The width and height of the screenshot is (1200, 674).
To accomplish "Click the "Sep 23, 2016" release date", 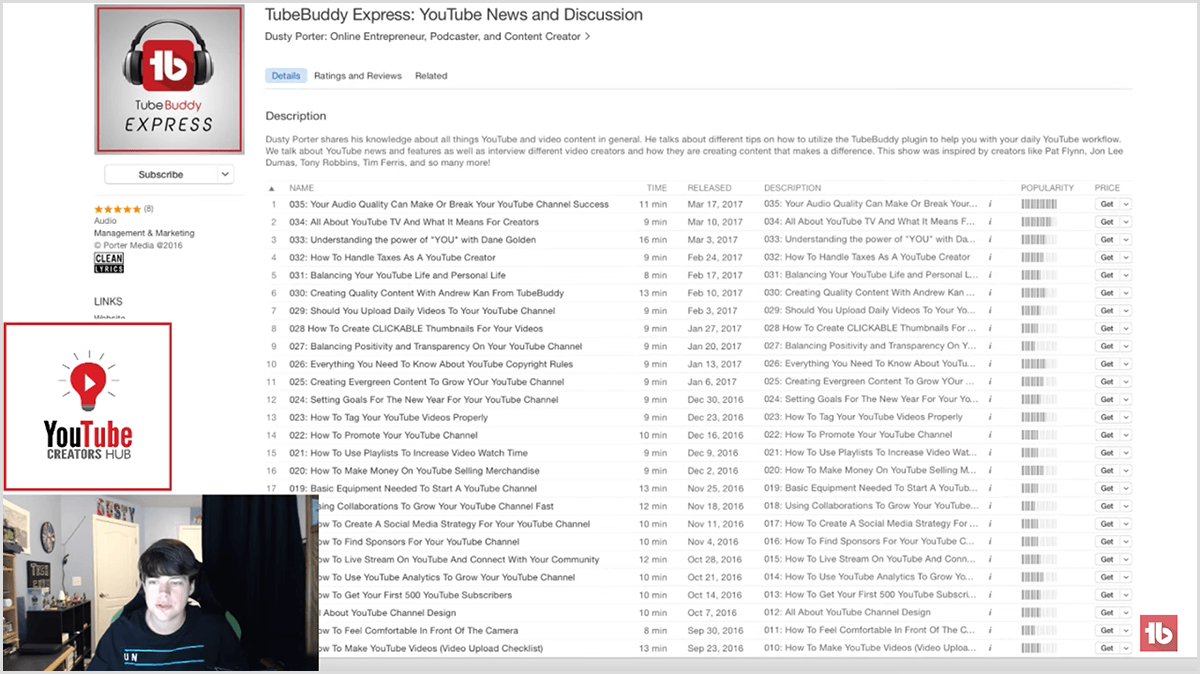I will [715, 648].
